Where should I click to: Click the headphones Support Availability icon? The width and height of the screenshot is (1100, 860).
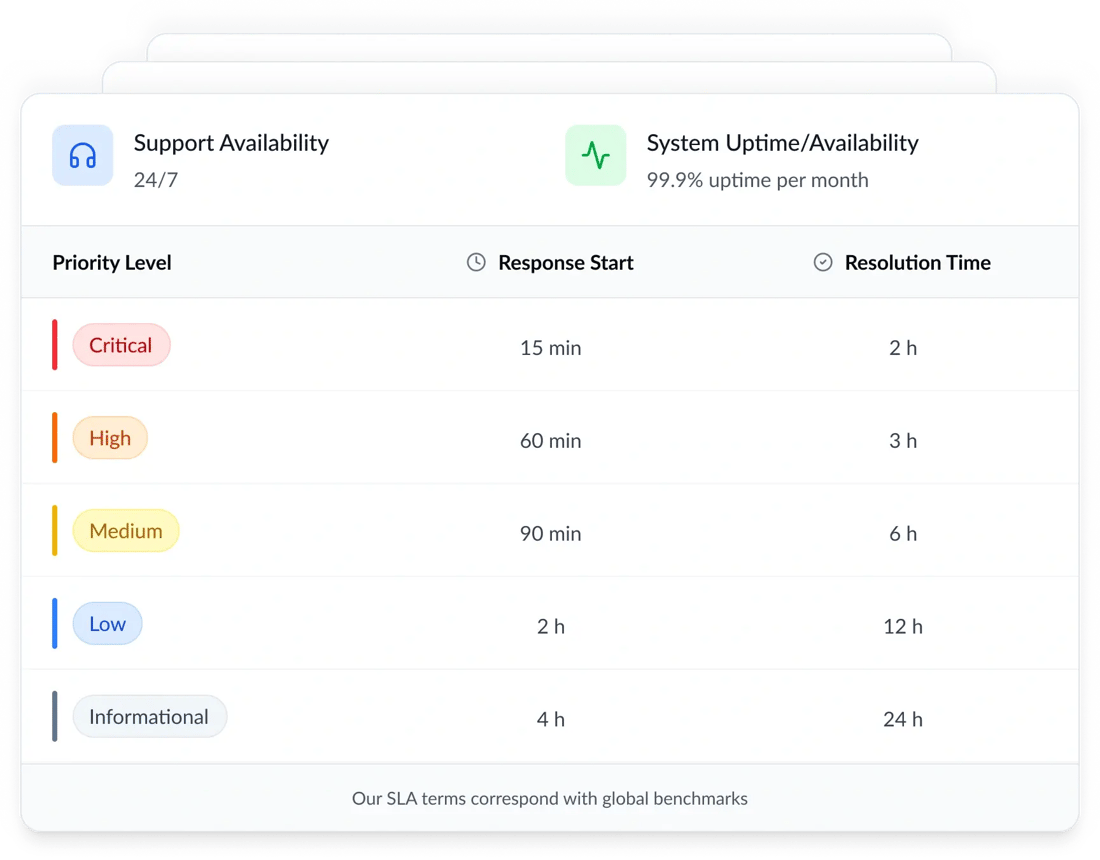[83, 156]
